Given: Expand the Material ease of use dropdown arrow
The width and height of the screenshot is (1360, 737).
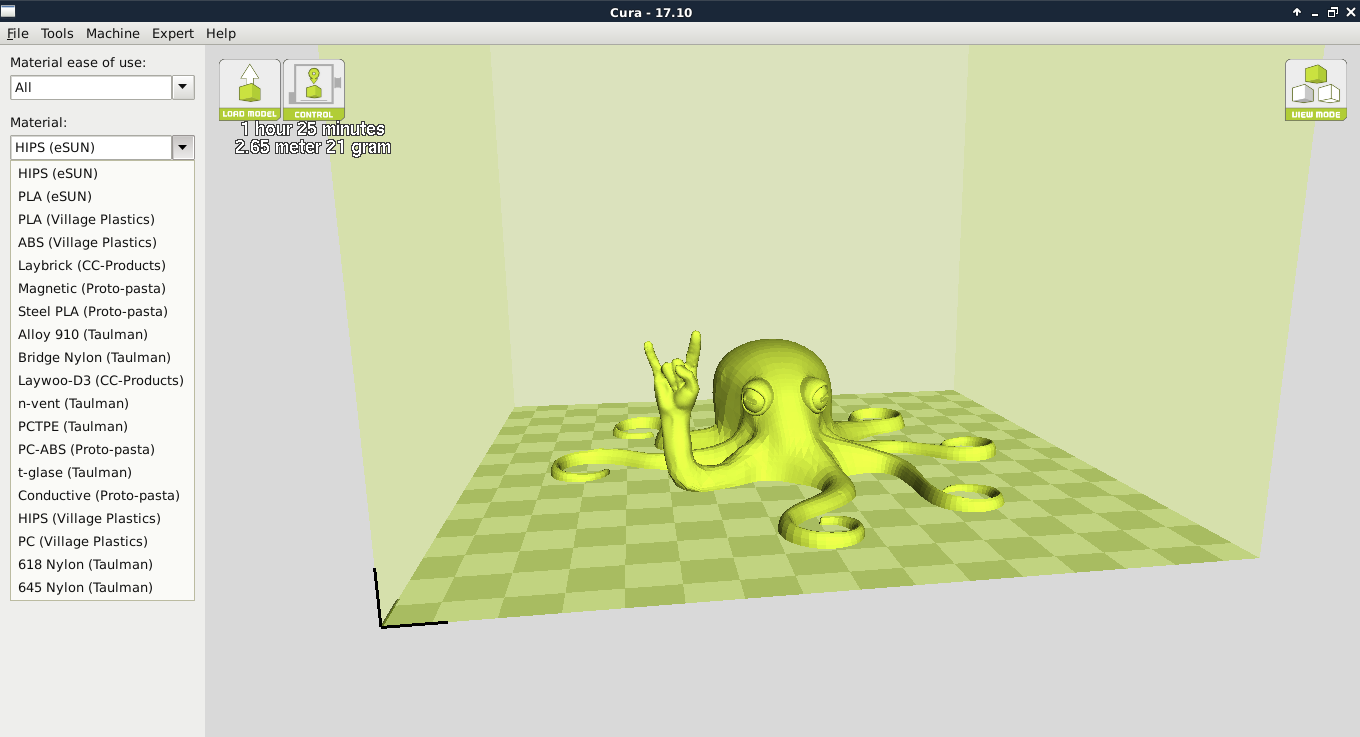Looking at the screenshot, I should pyautogui.click(x=183, y=87).
